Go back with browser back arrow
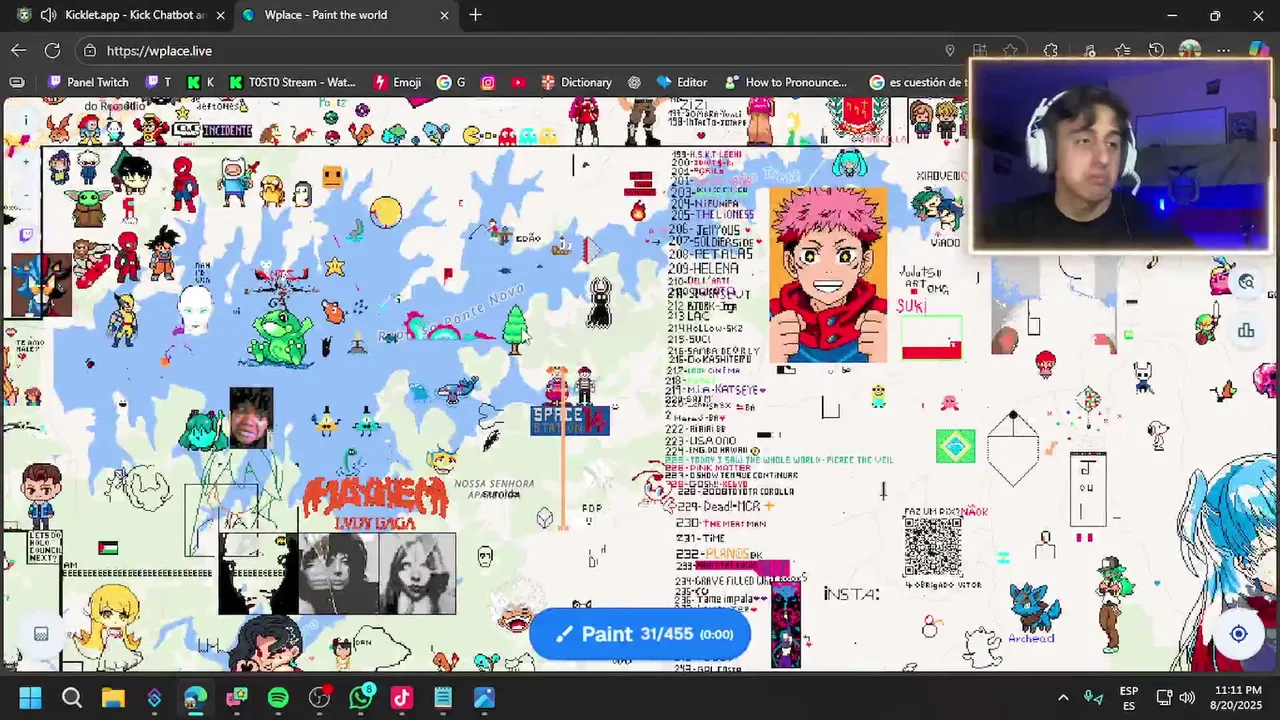This screenshot has height=720, width=1280. tap(19, 50)
